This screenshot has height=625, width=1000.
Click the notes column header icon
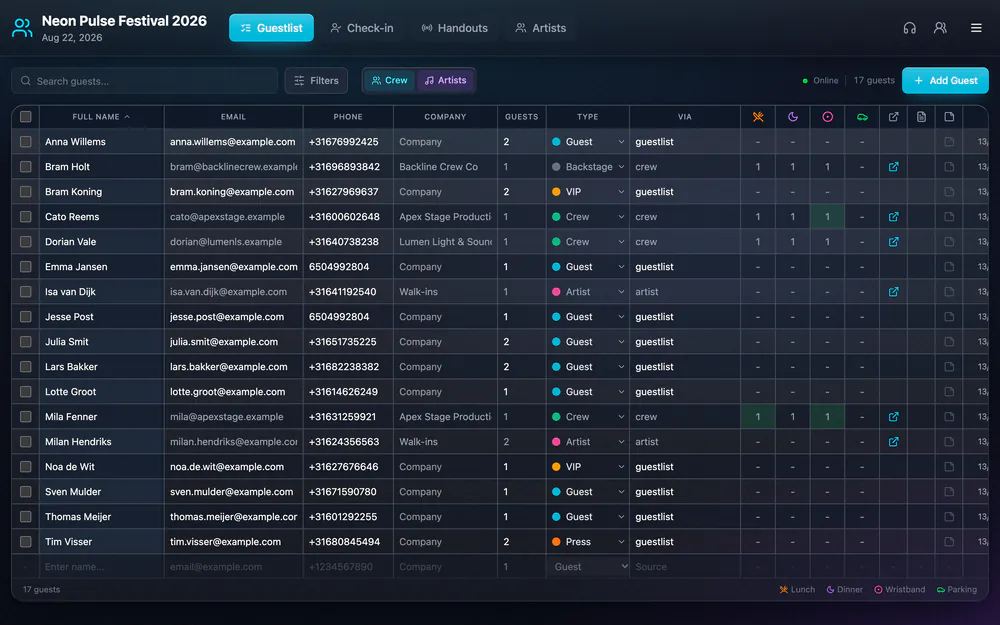tap(949, 117)
